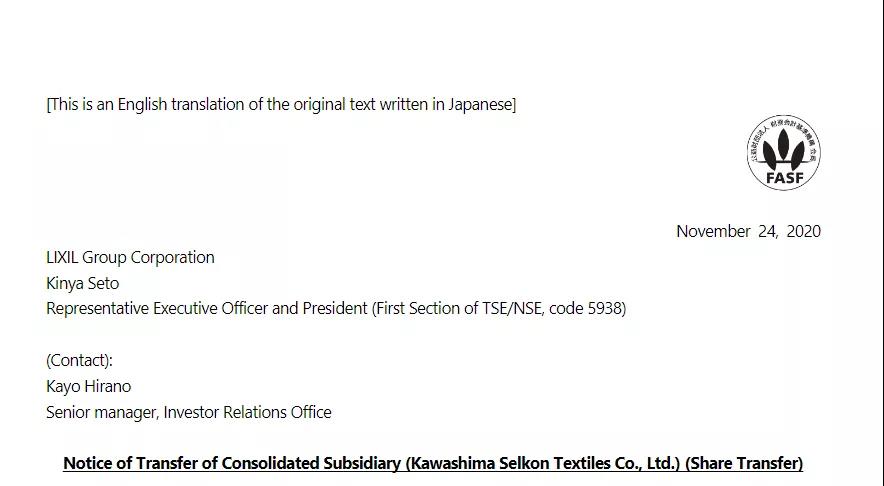Click the name Kayo Hirano
The image size is (884, 486).
[88, 386]
